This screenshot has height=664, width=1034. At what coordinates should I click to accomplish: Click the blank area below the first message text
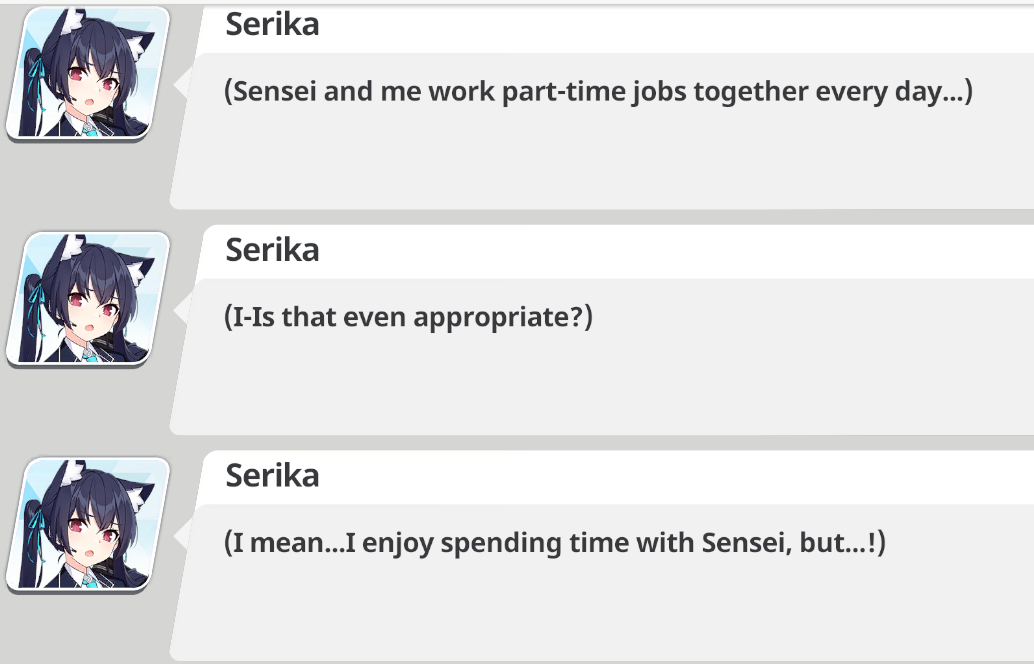(600, 160)
